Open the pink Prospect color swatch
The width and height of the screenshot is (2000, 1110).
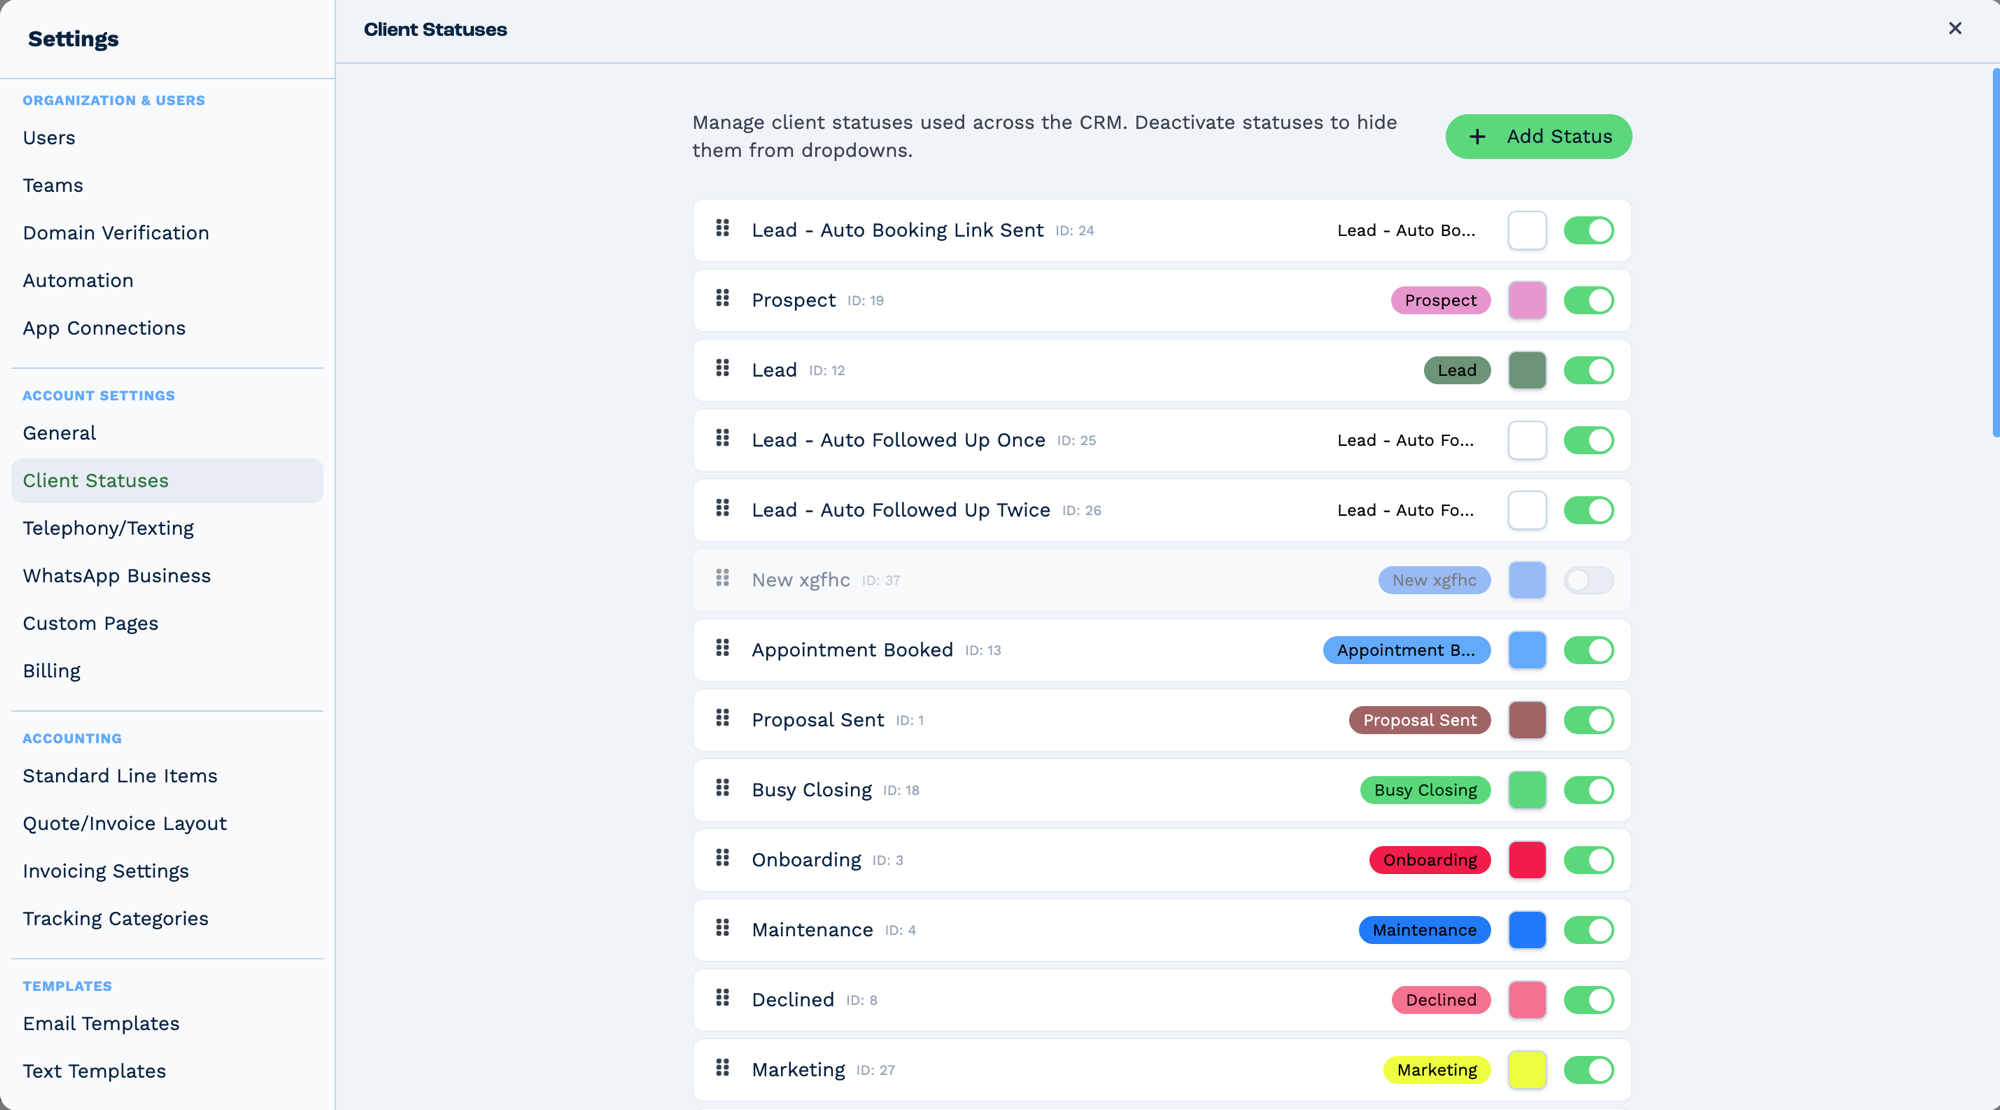tap(1527, 300)
